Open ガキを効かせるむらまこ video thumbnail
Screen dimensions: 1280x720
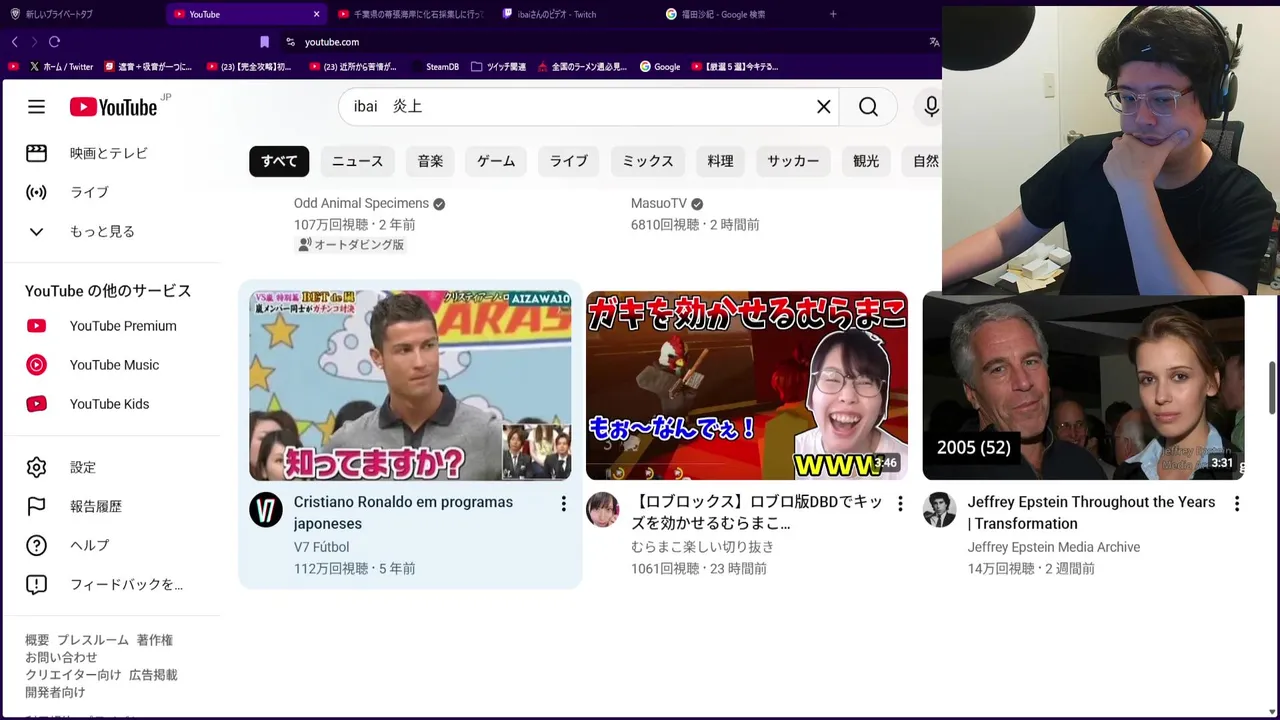coord(747,386)
